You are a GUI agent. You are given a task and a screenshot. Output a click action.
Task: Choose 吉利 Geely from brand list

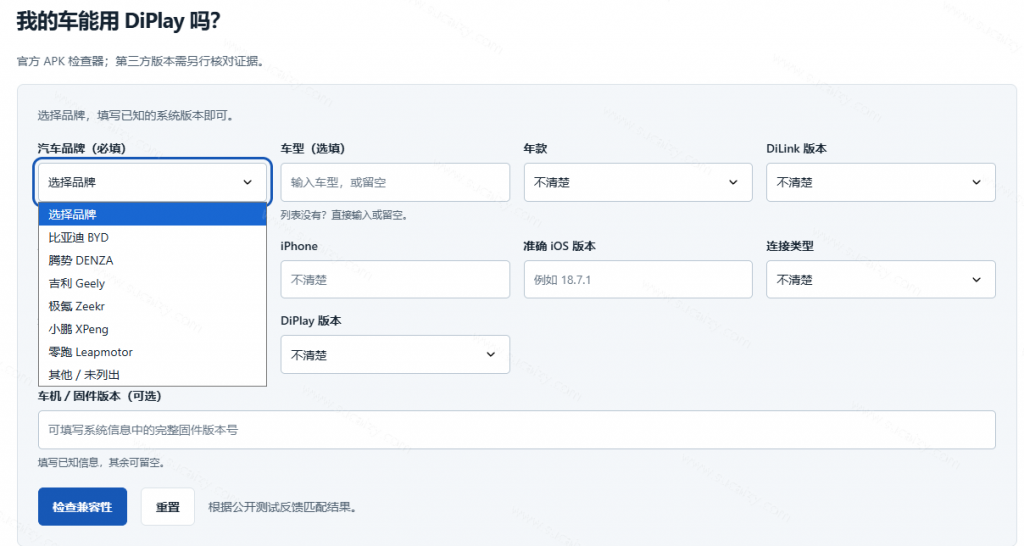[152, 283]
